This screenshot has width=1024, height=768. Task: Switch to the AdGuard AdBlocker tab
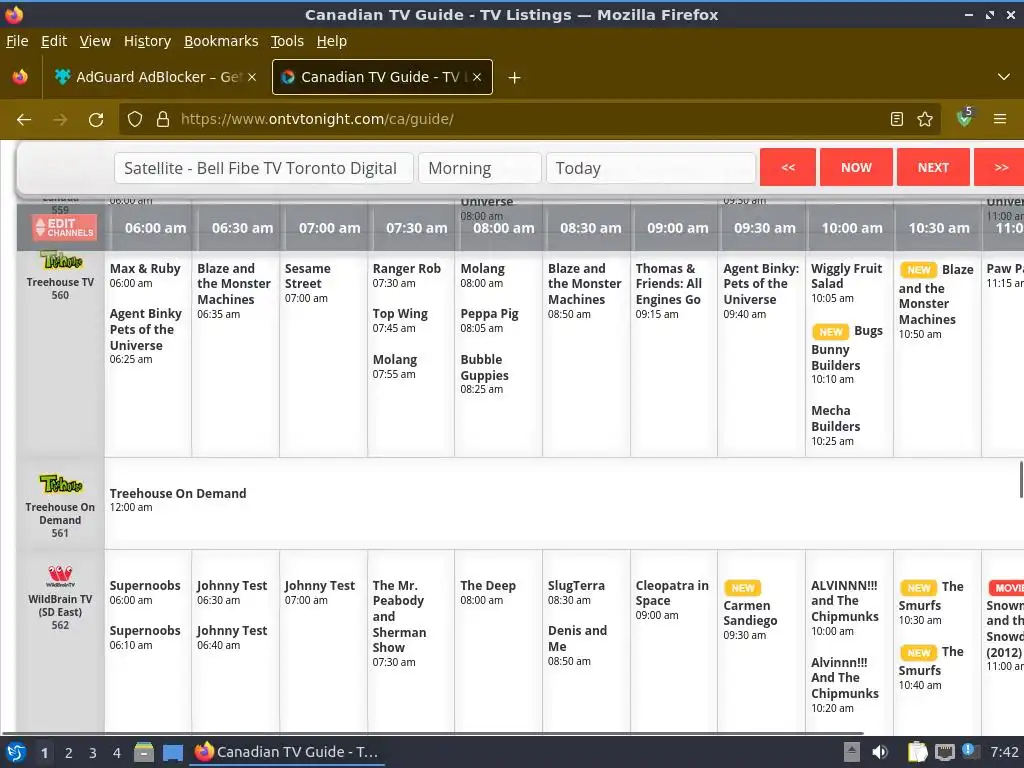(x=156, y=77)
